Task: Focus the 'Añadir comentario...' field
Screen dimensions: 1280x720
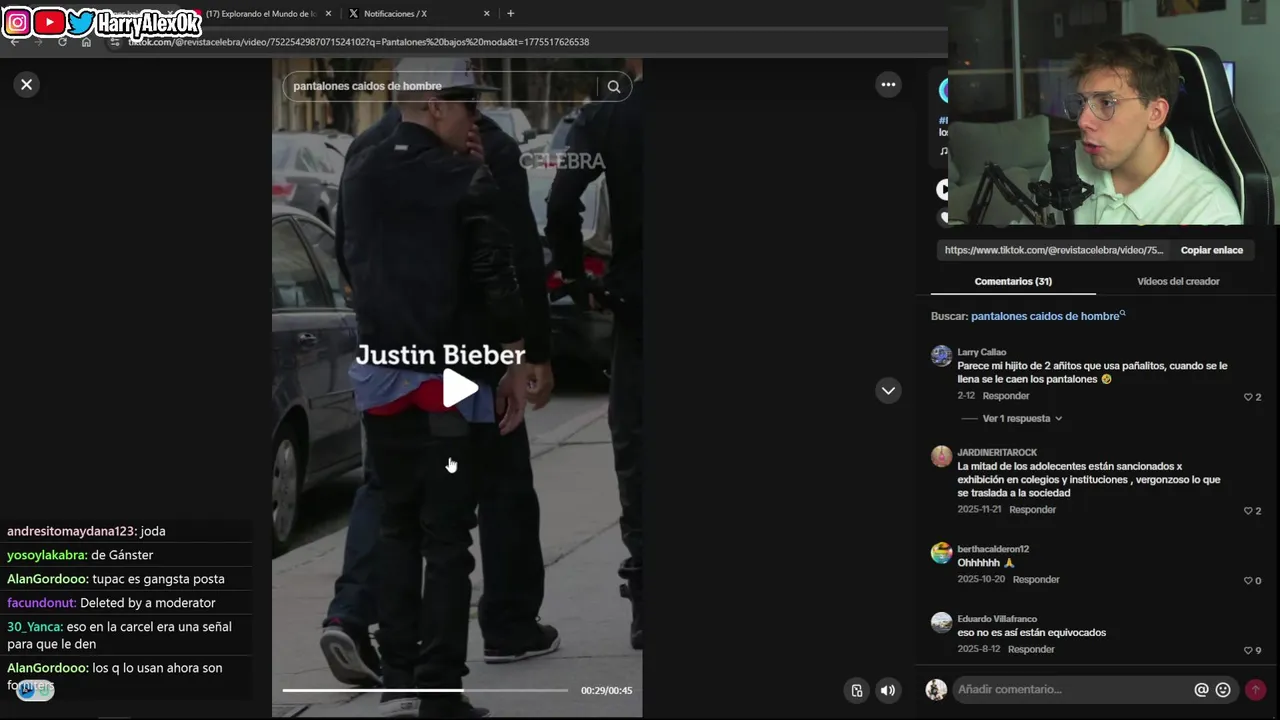Action: point(1070,690)
